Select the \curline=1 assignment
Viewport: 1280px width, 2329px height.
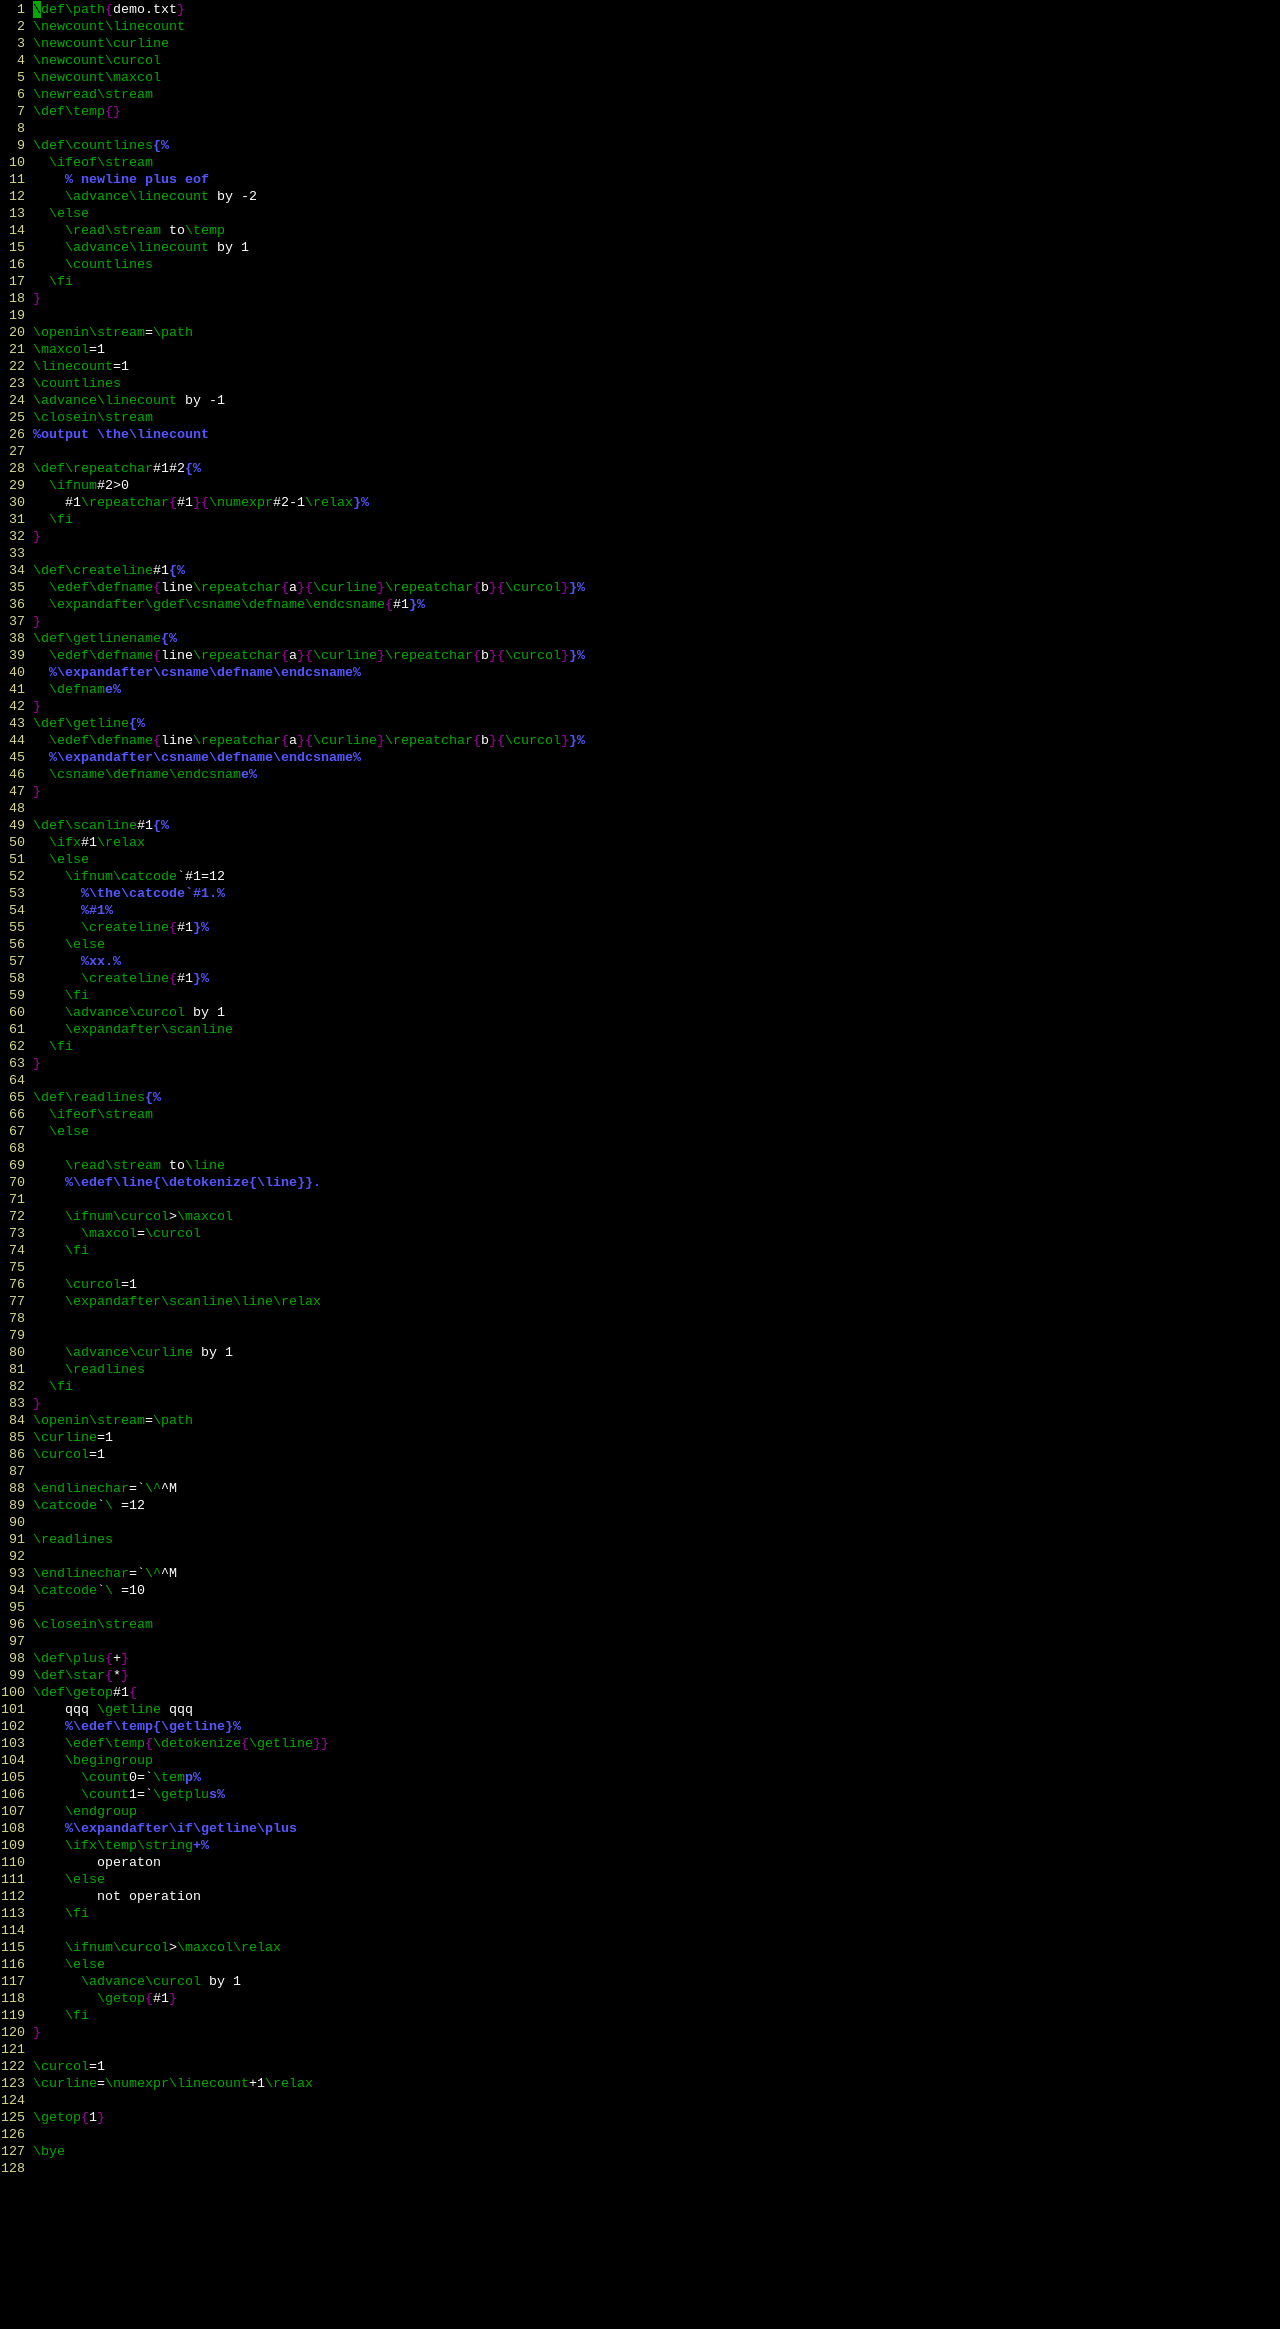(x=73, y=1437)
